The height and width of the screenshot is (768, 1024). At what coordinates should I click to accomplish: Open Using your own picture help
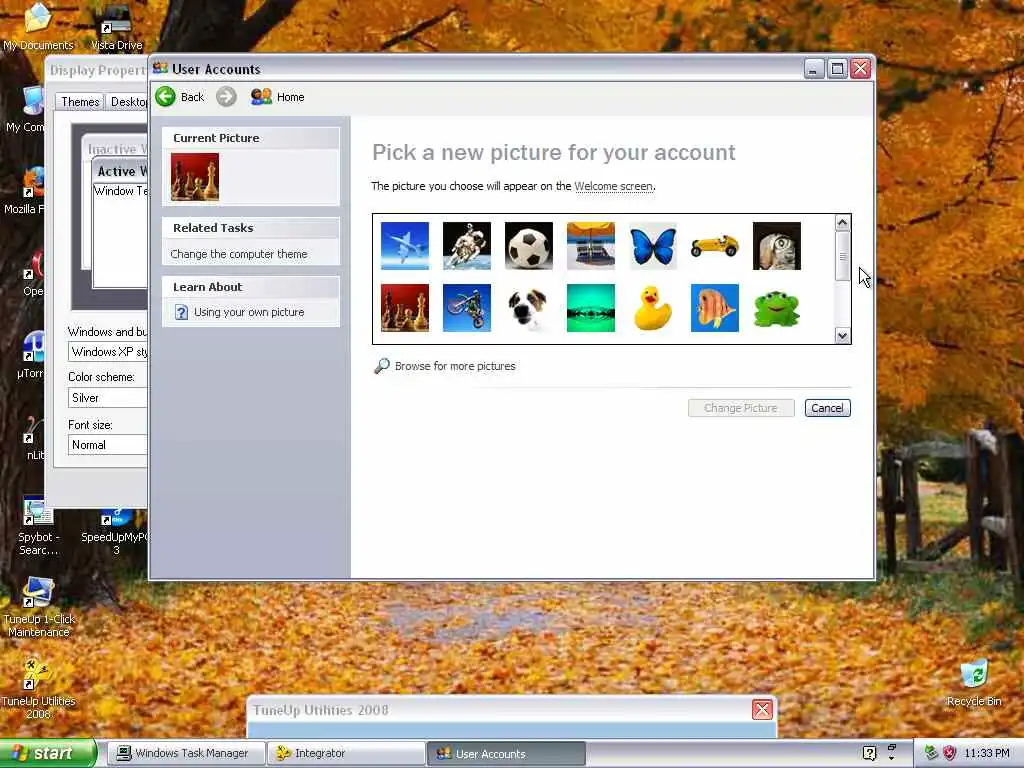pyautogui.click(x=249, y=312)
